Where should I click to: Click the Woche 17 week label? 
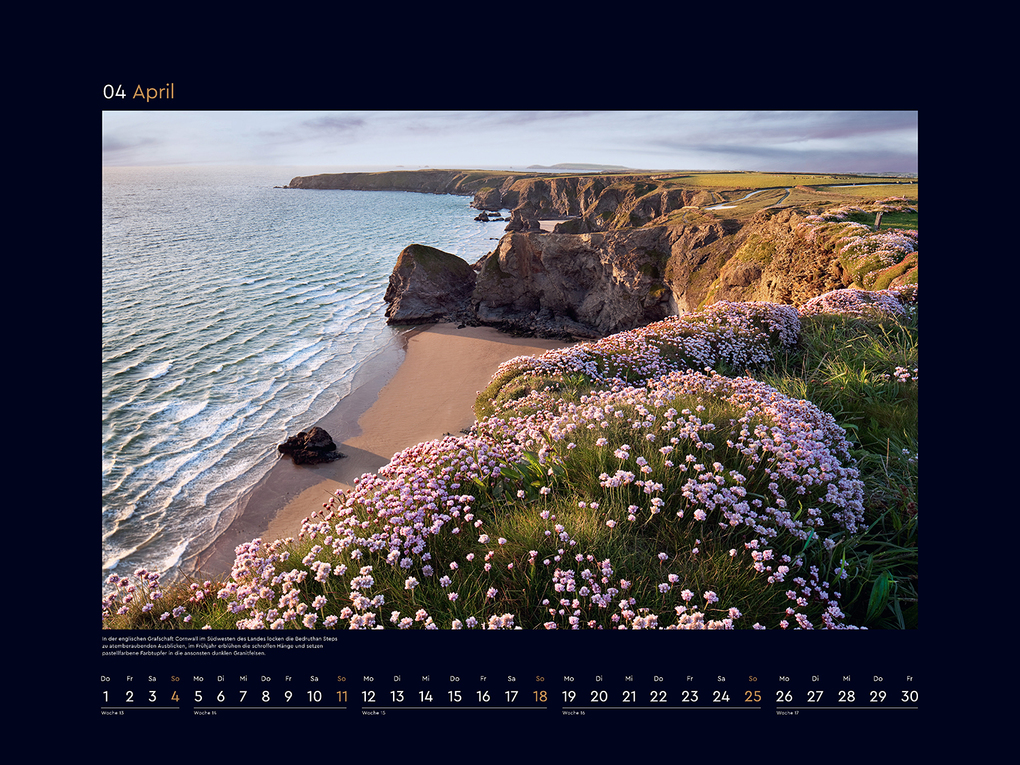click(787, 713)
